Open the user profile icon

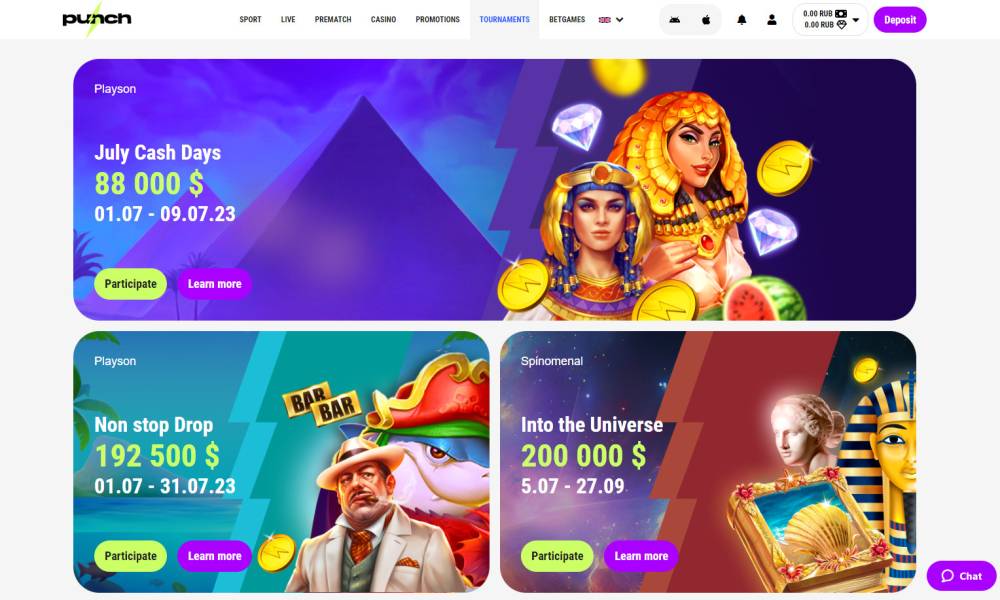click(772, 20)
